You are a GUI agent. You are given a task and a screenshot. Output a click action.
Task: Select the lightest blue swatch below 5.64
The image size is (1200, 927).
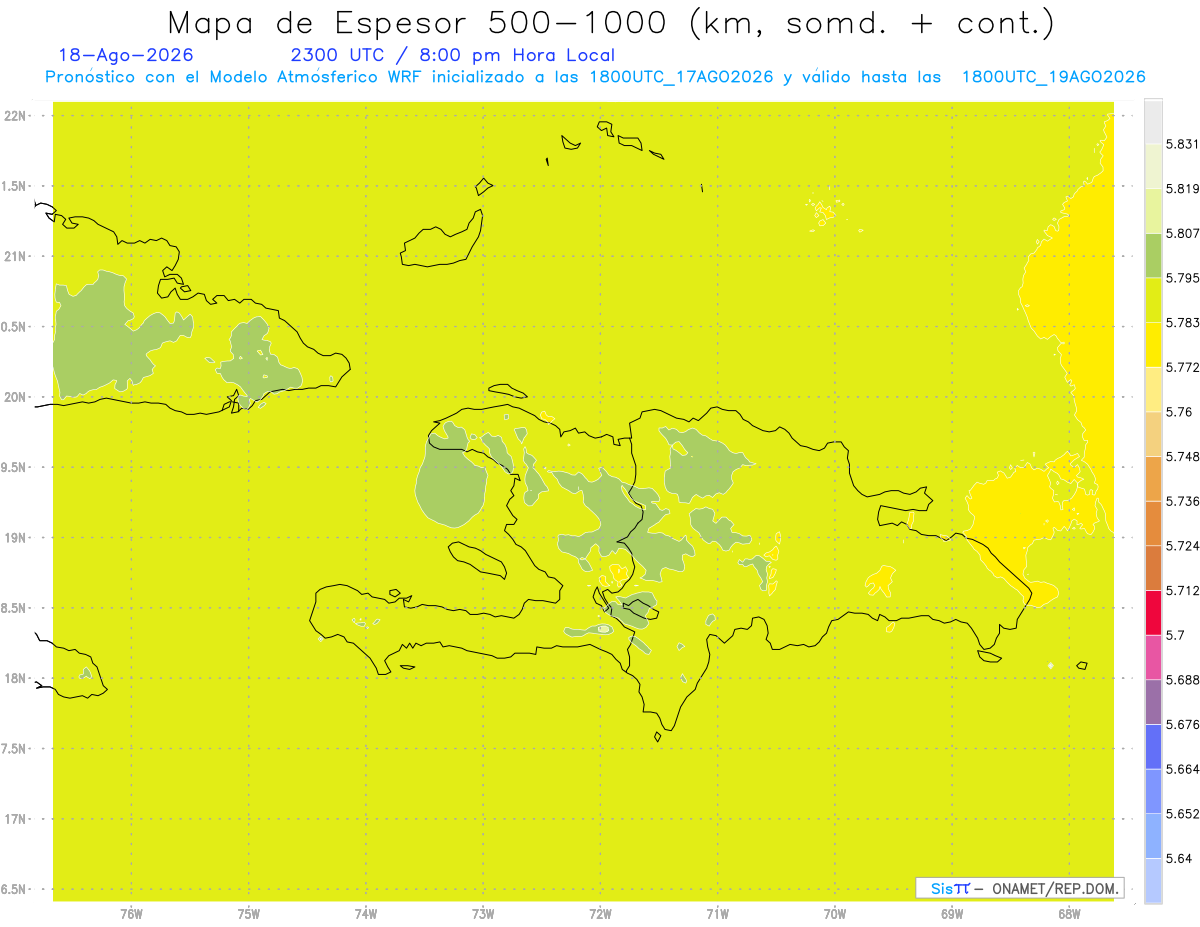tap(1153, 880)
